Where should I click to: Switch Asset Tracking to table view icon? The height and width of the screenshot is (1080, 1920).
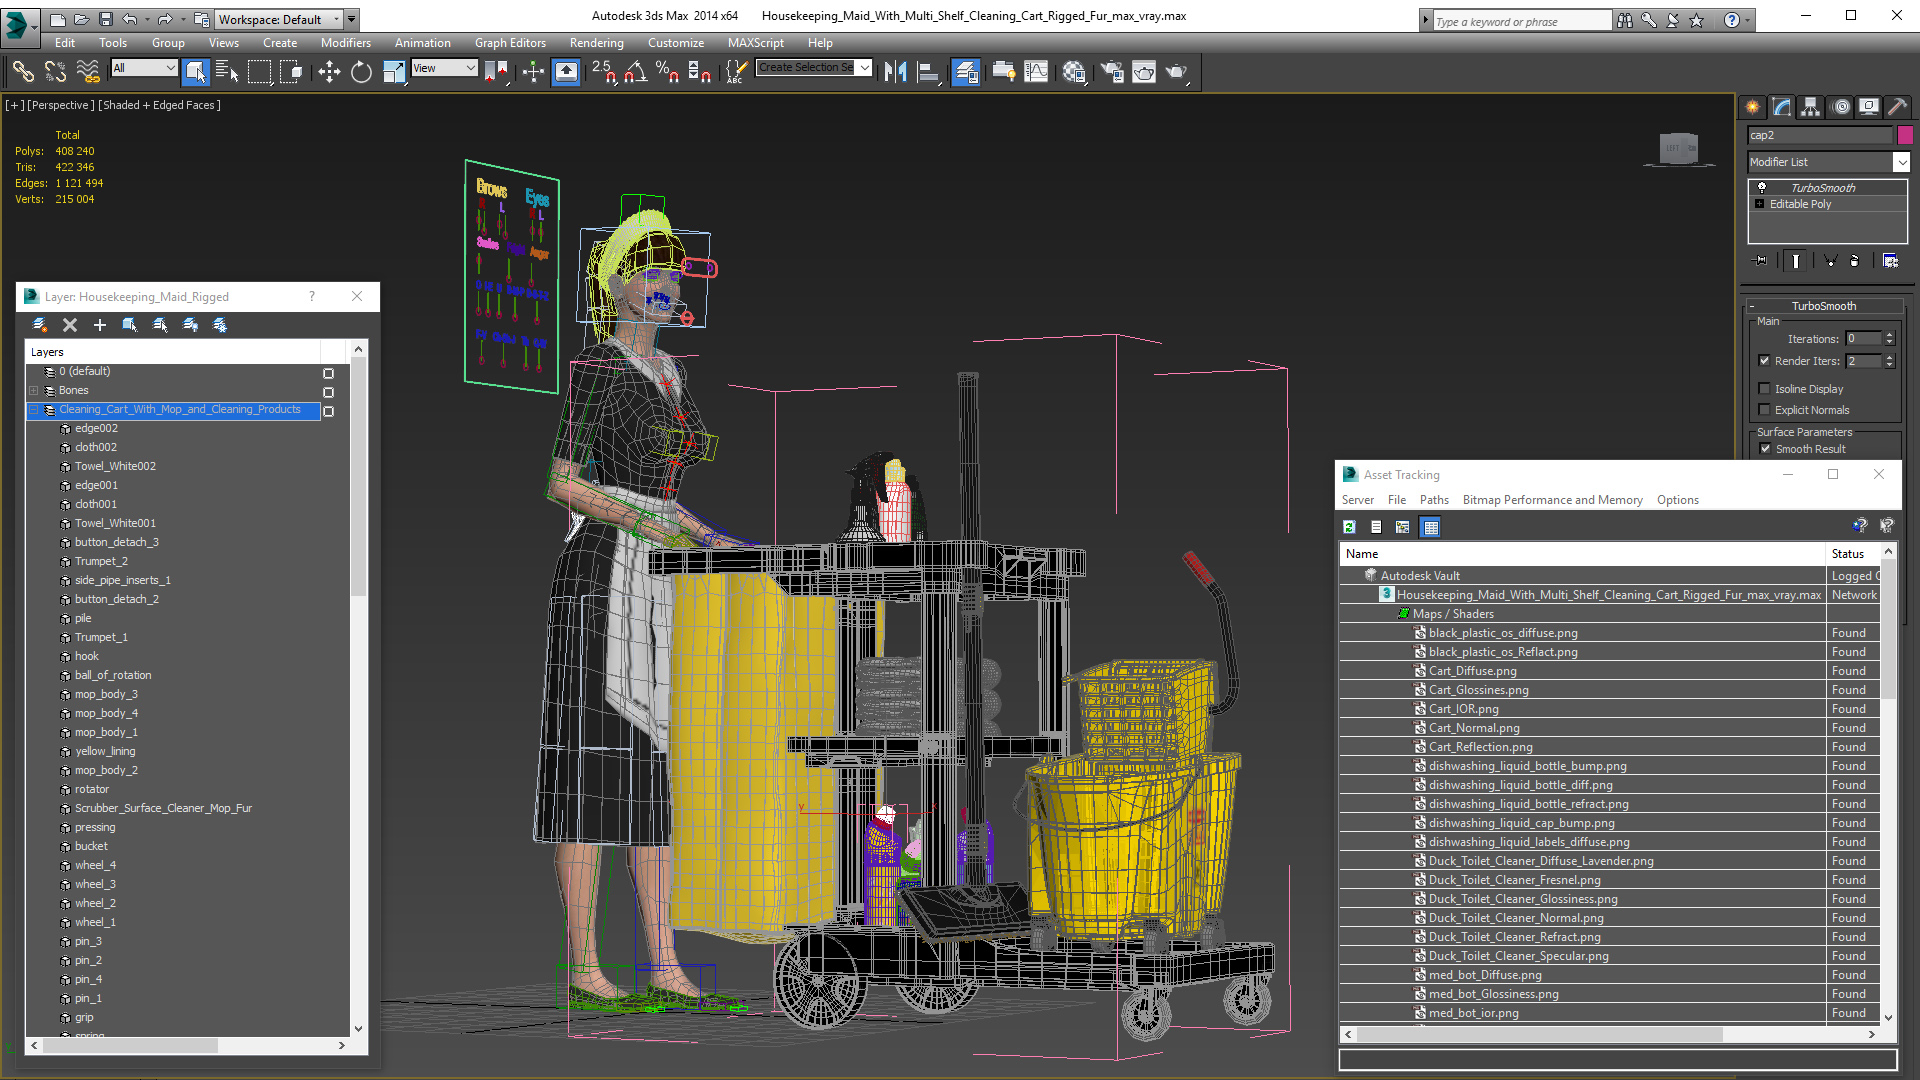point(1431,527)
